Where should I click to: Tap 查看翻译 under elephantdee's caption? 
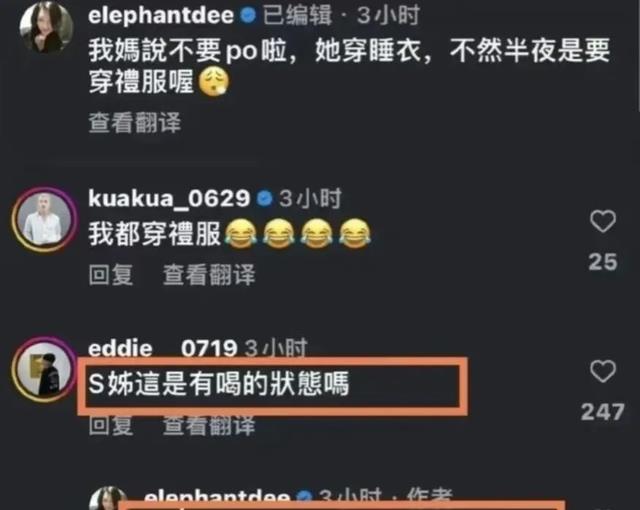135,122
